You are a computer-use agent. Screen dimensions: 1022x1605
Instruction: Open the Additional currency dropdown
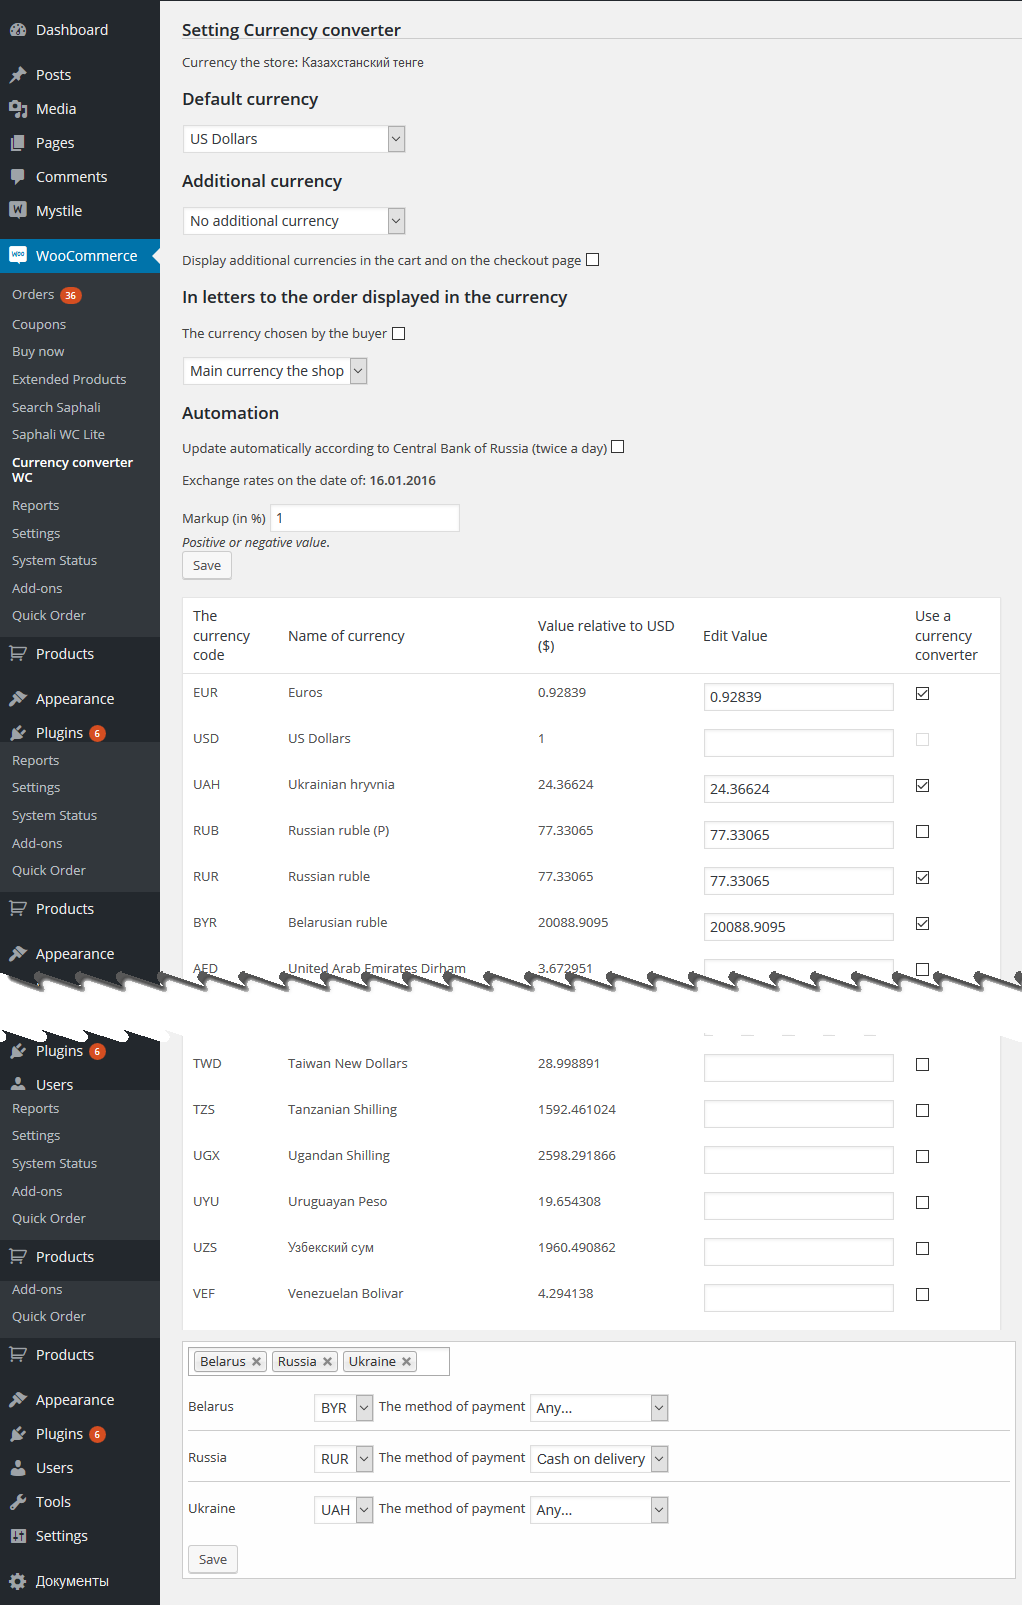pos(294,221)
